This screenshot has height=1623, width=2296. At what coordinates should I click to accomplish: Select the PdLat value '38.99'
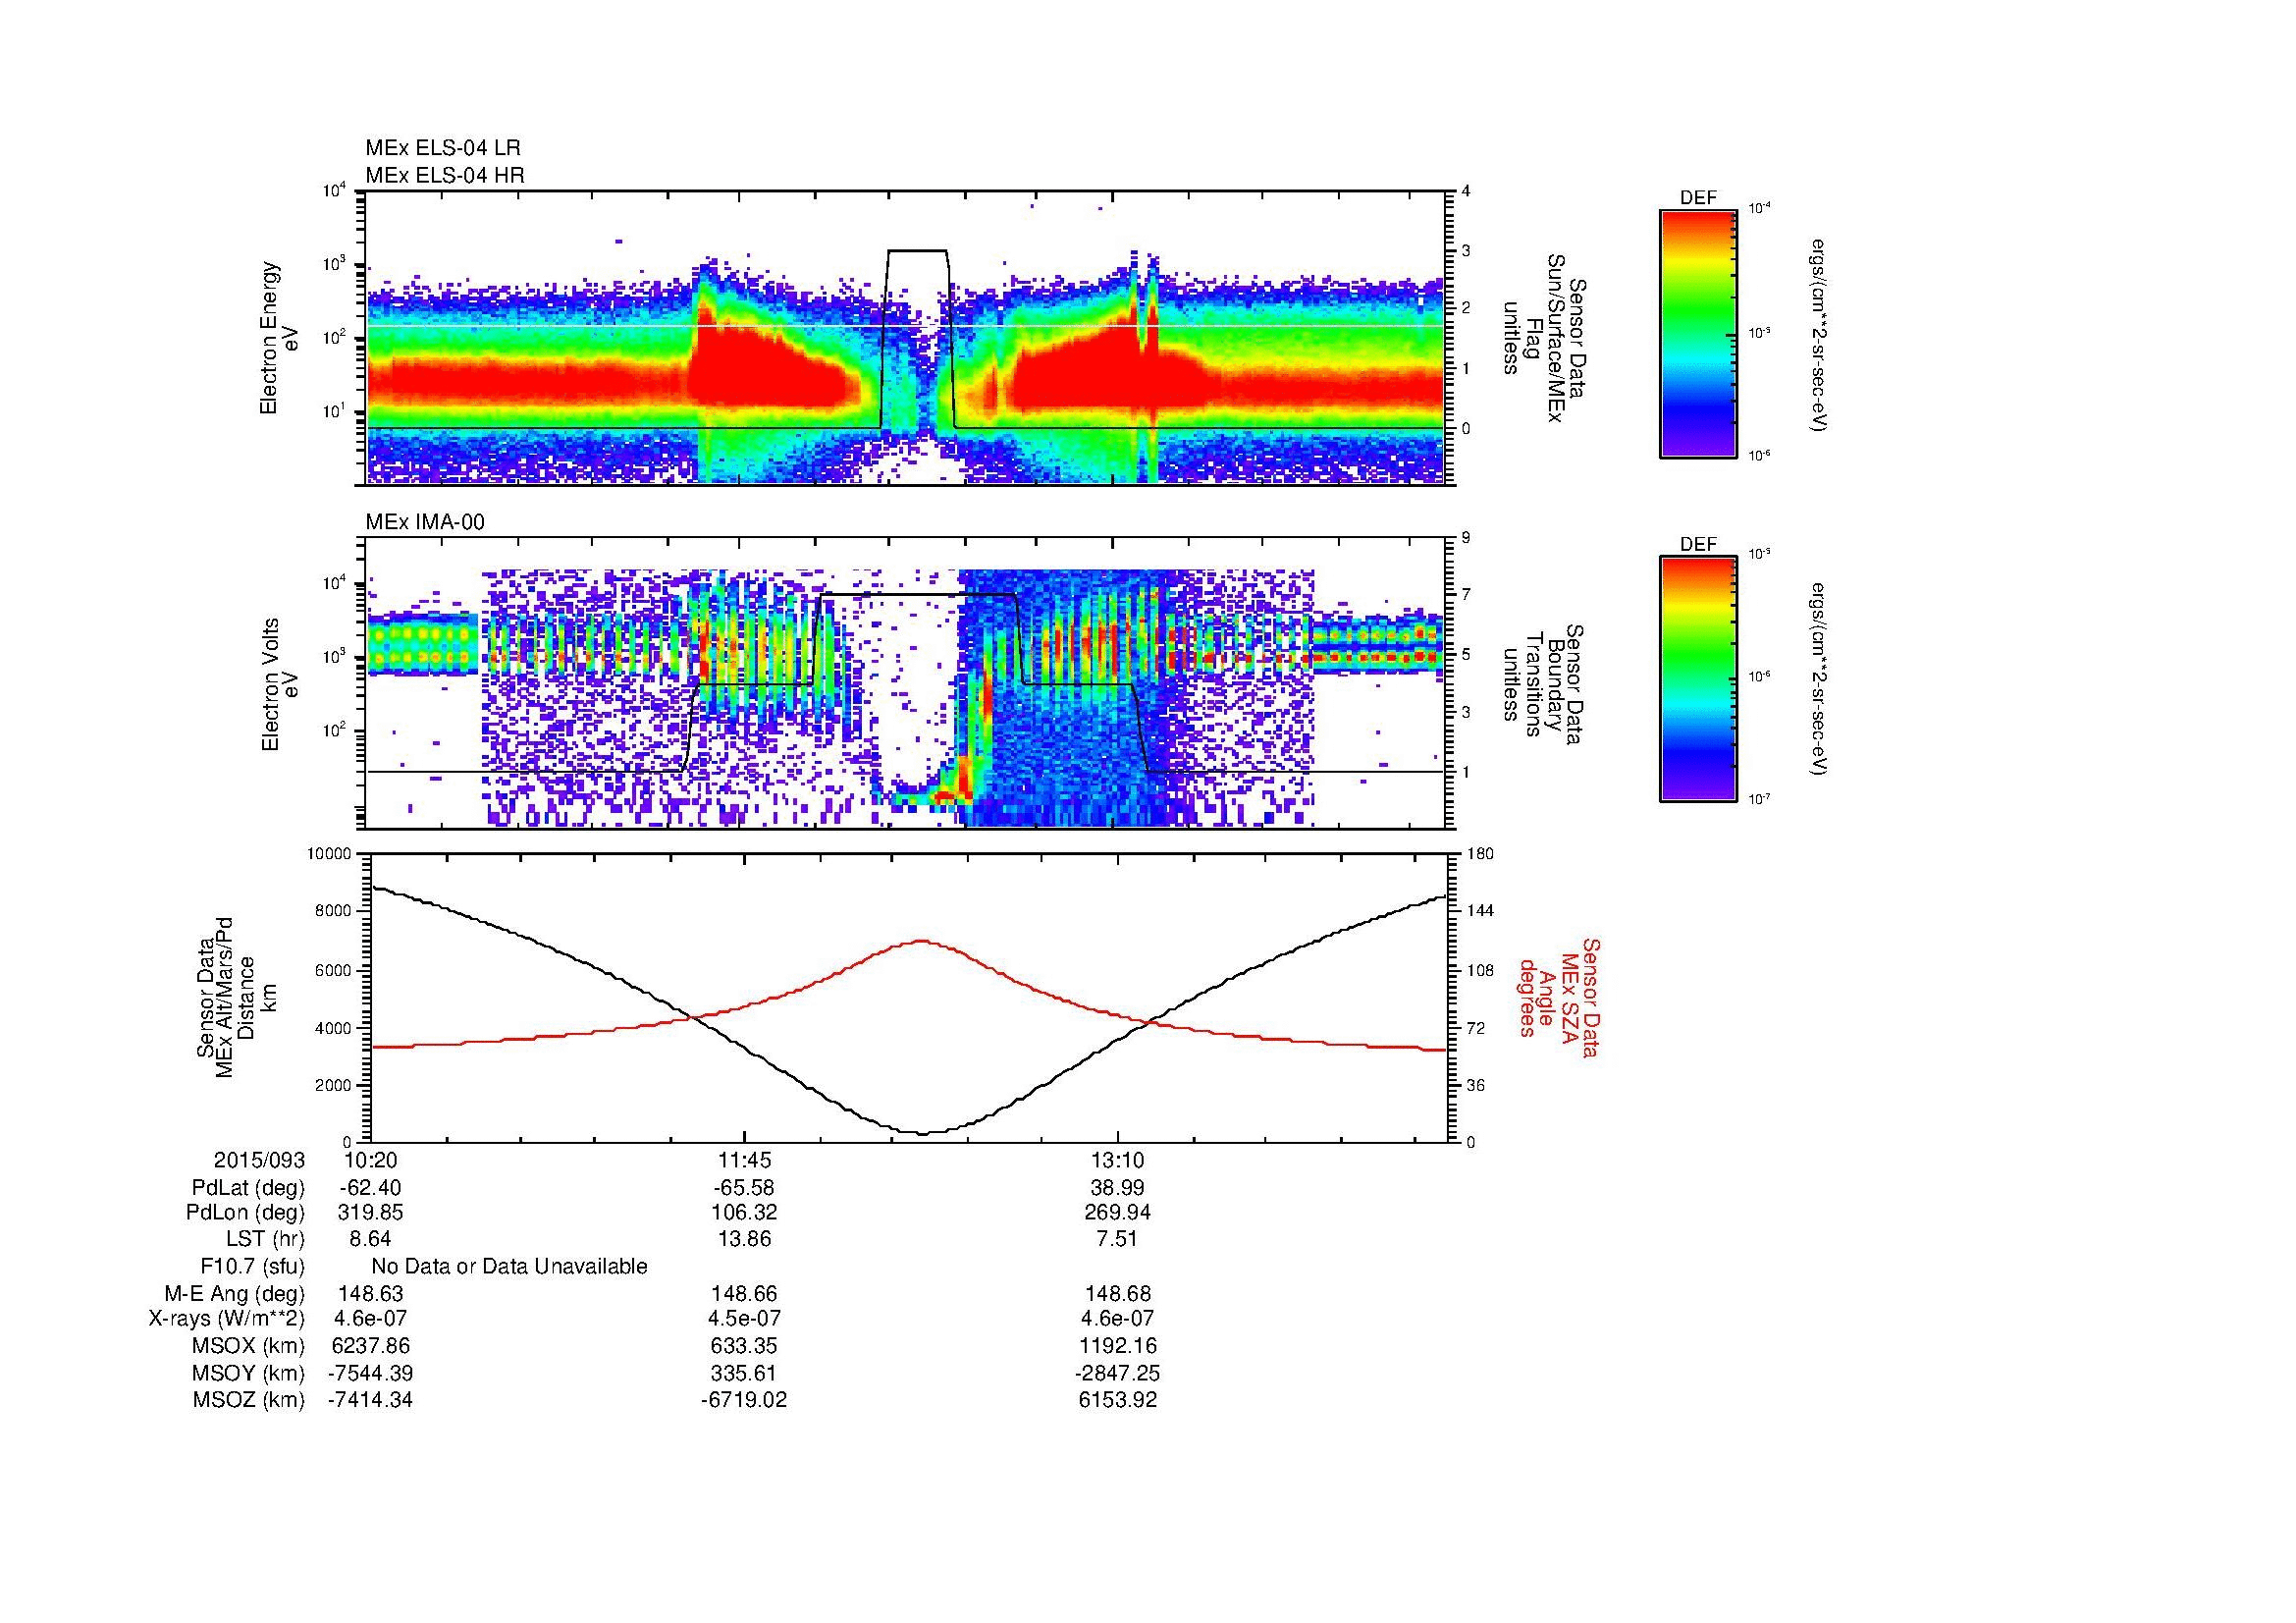pos(1118,1188)
